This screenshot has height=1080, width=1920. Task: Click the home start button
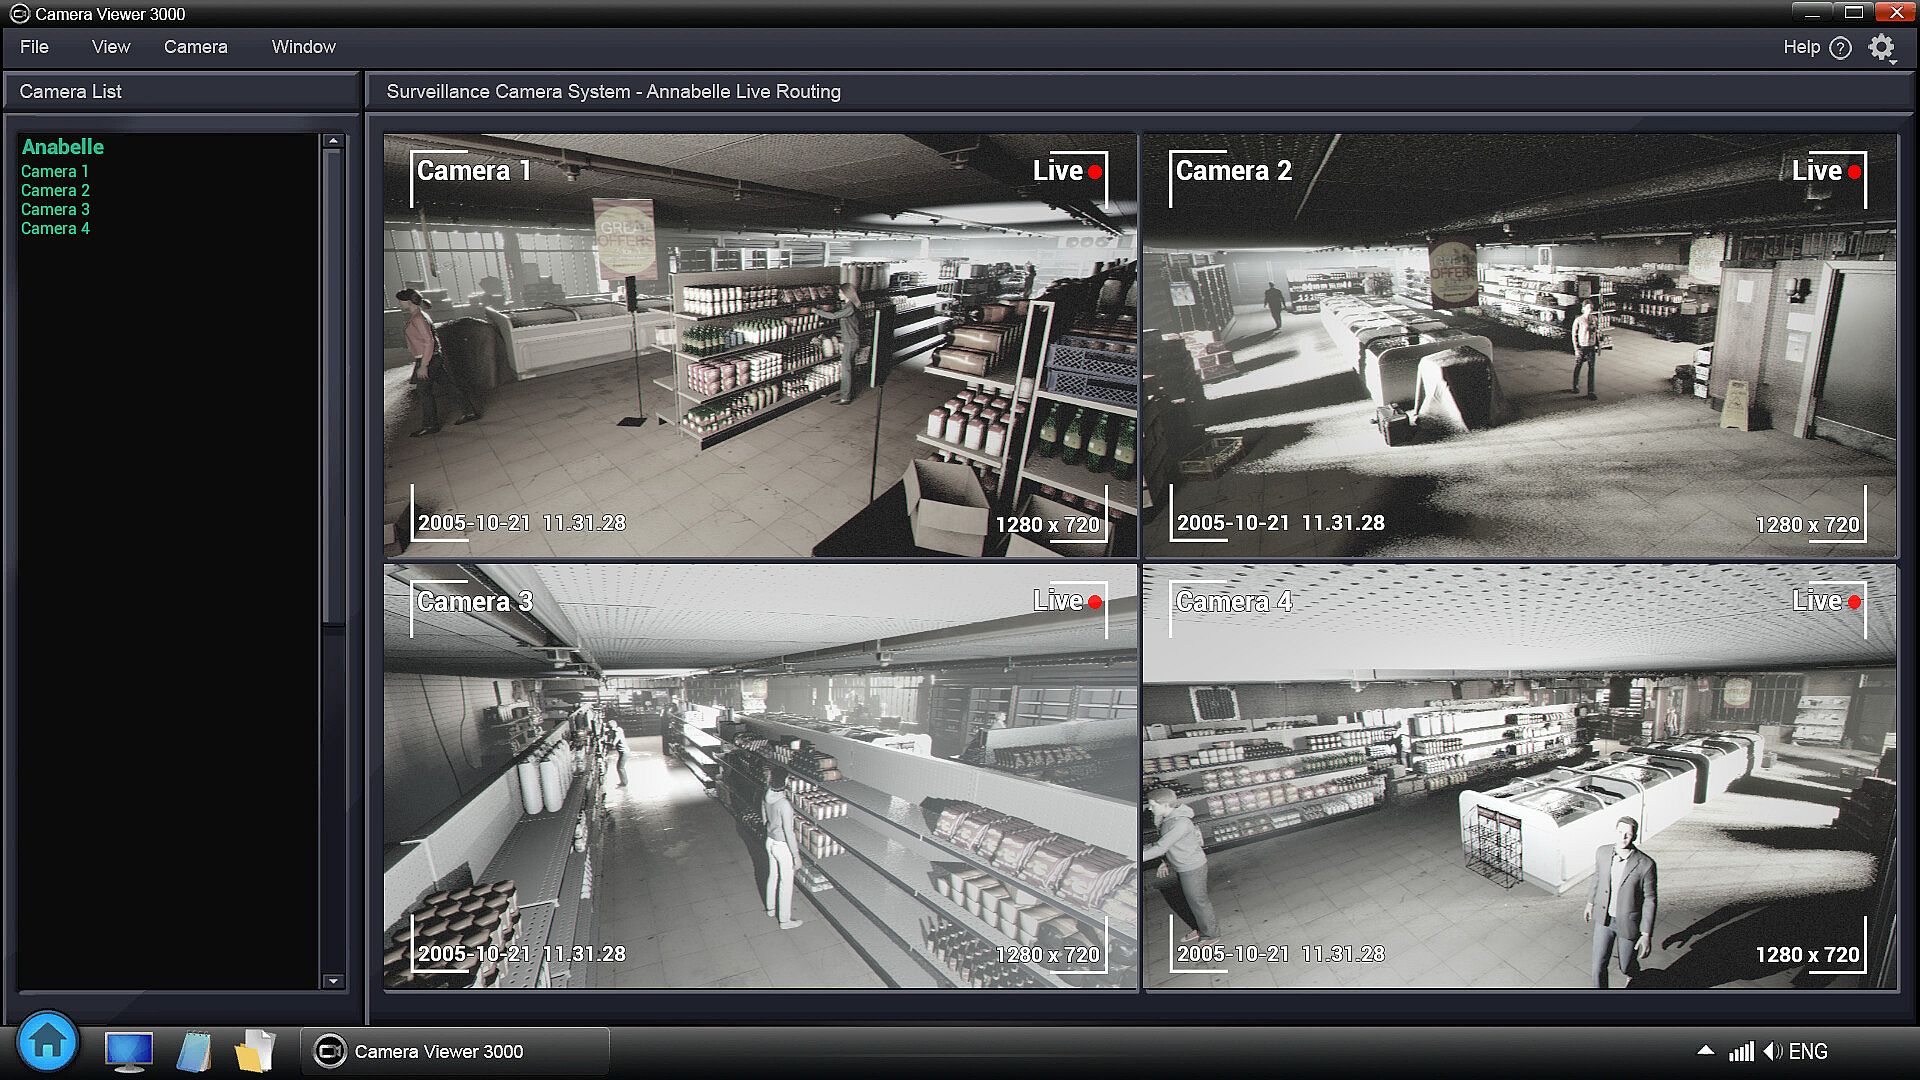(x=47, y=1043)
